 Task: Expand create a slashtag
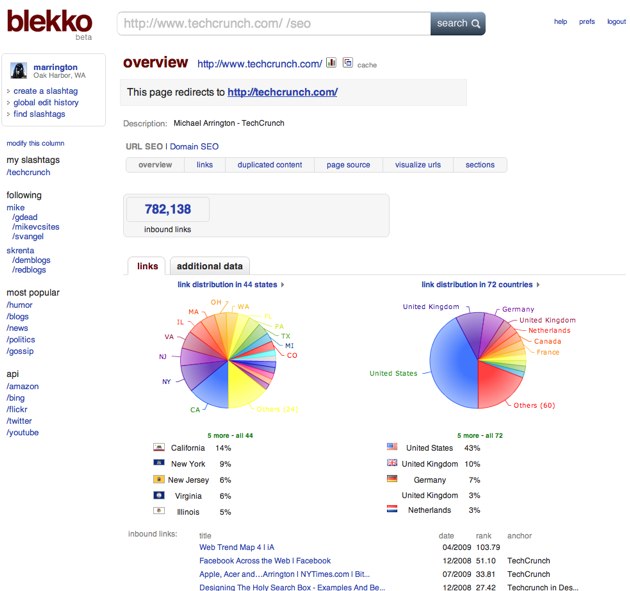pos(45,91)
